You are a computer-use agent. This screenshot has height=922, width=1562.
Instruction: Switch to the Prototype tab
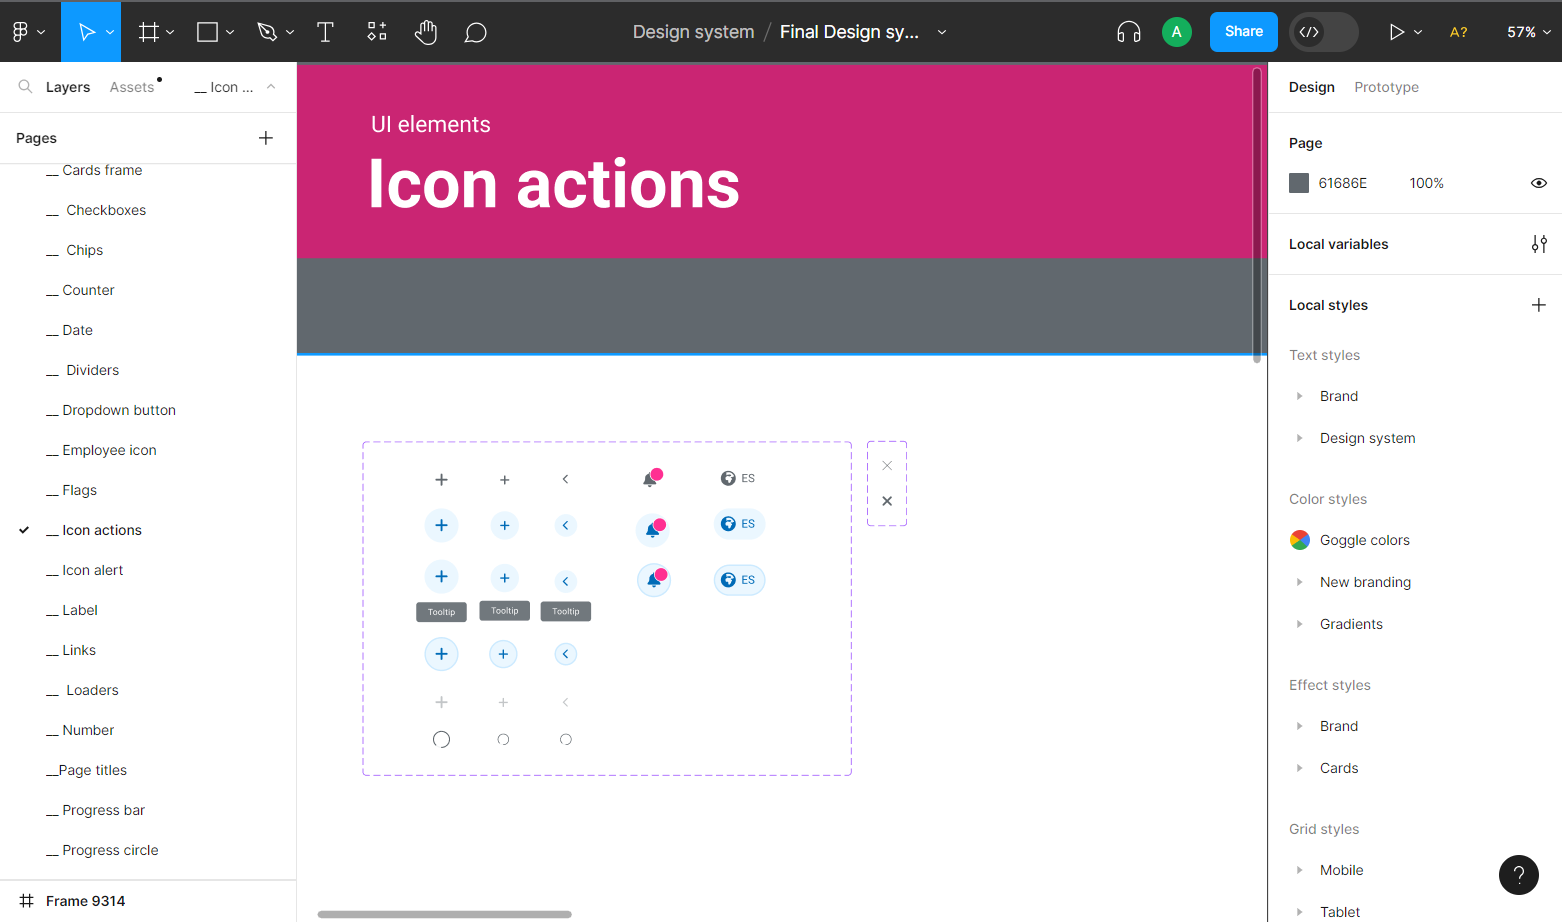click(1386, 87)
